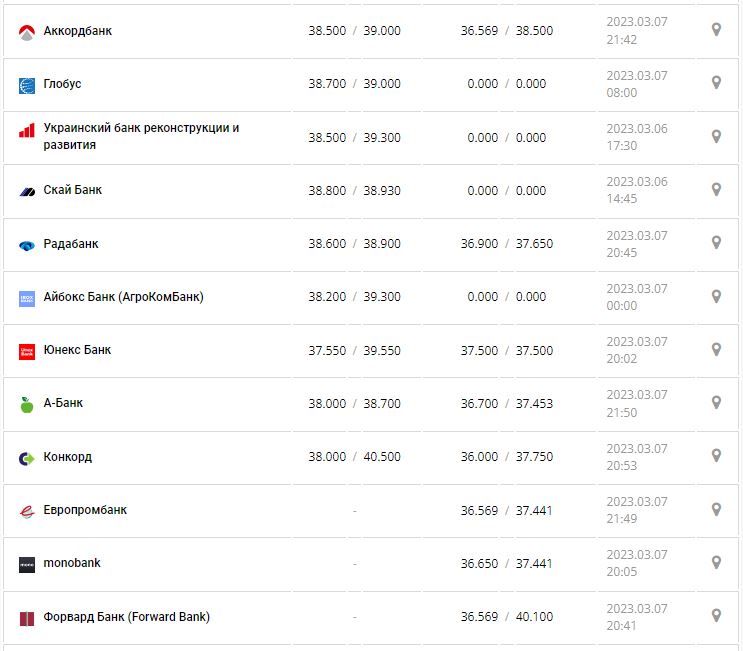Click the map pin for Аккордбанк
Image resolution: width=743 pixels, height=651 pixels.
coord(716,30)
